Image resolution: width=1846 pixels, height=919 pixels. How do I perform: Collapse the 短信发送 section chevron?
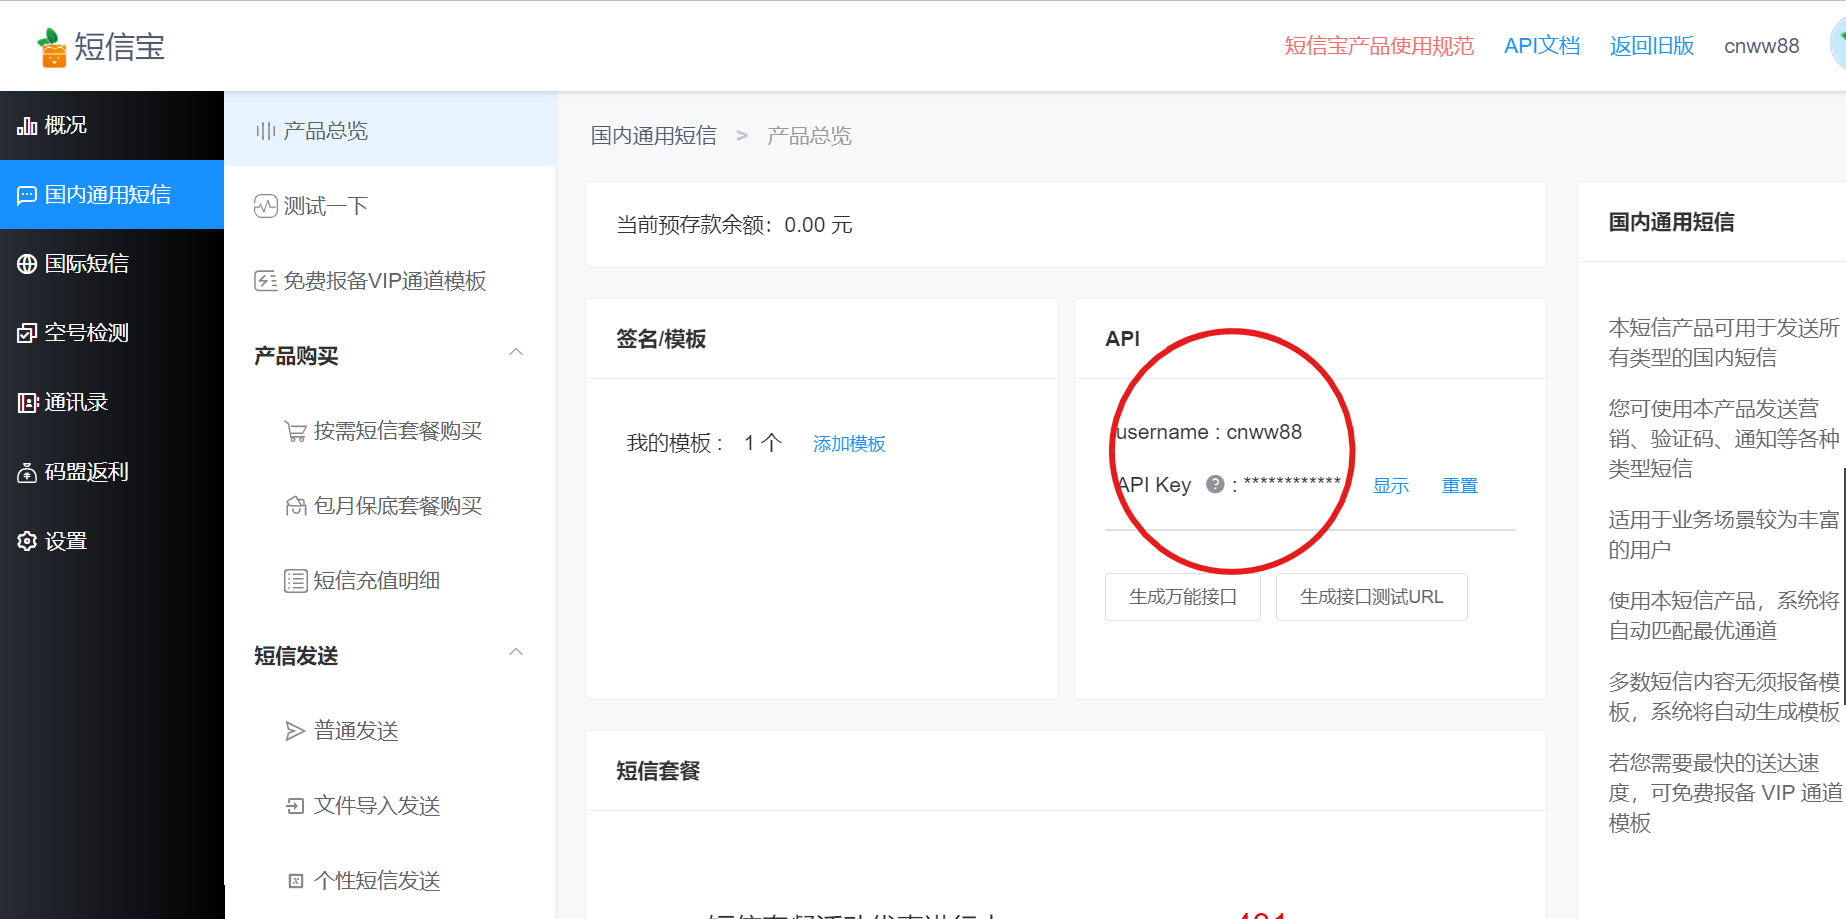tap(516, 652)
